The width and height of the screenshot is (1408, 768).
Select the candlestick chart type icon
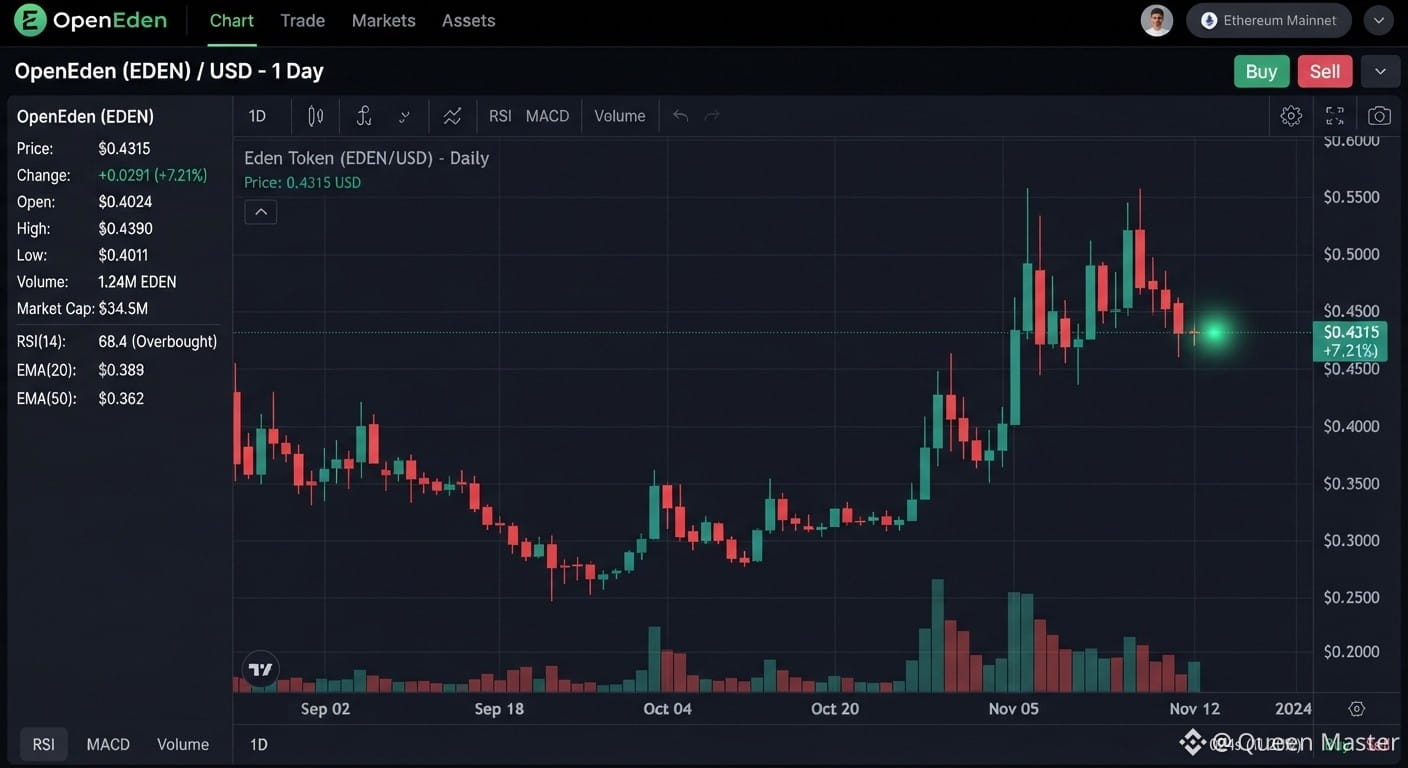[316, 116]
